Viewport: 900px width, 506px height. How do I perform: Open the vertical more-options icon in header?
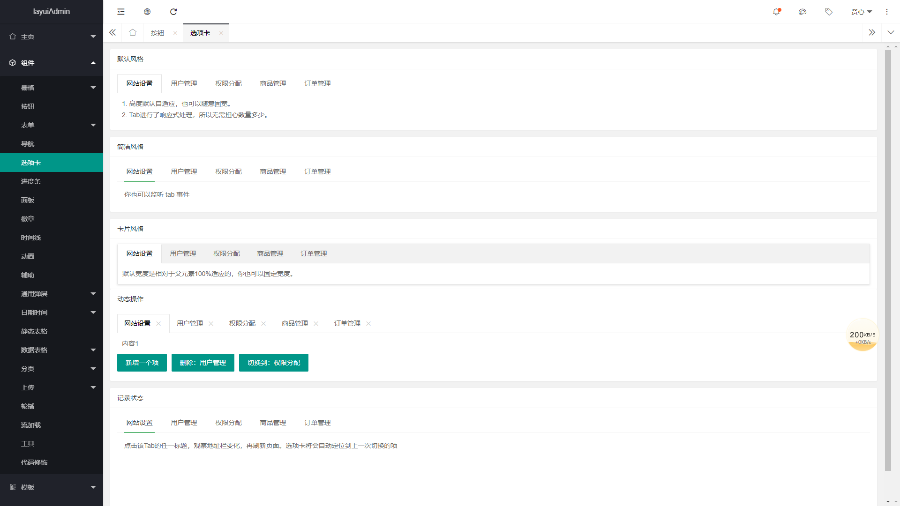(x=887, y=11)
